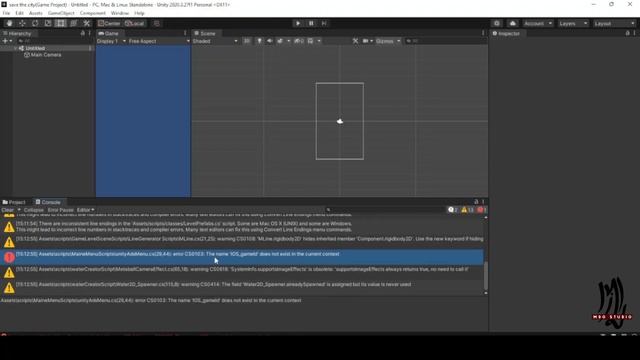Select Main Camera in Hierarchy
The width and height of the screenshot is (640, 360).
(x=43, y=55)
